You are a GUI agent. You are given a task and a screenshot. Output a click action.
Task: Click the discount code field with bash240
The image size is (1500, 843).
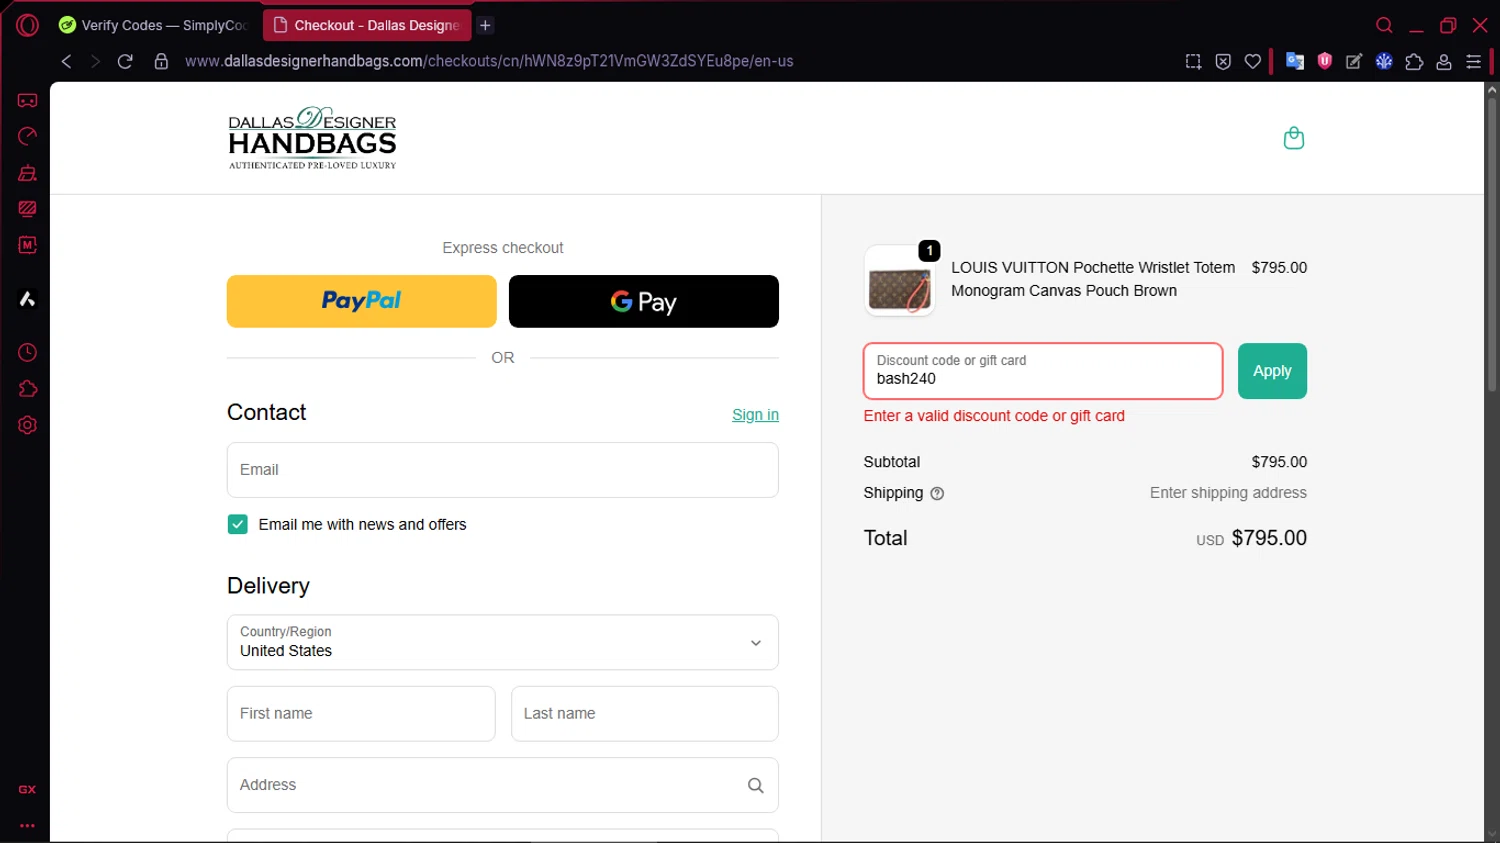(x=1043, y=371)
